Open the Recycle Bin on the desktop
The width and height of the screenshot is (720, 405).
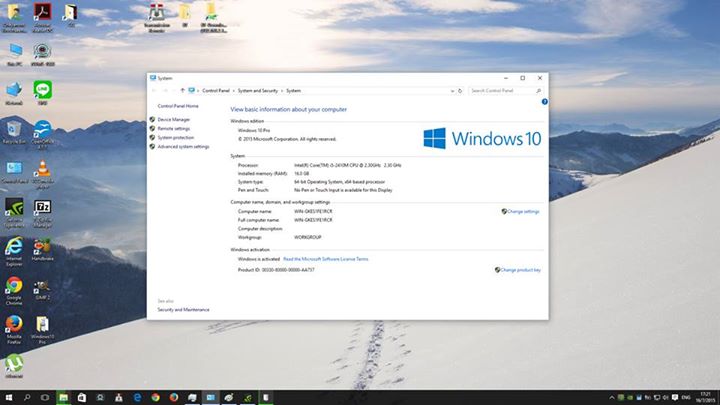click(x=14, y=130)
